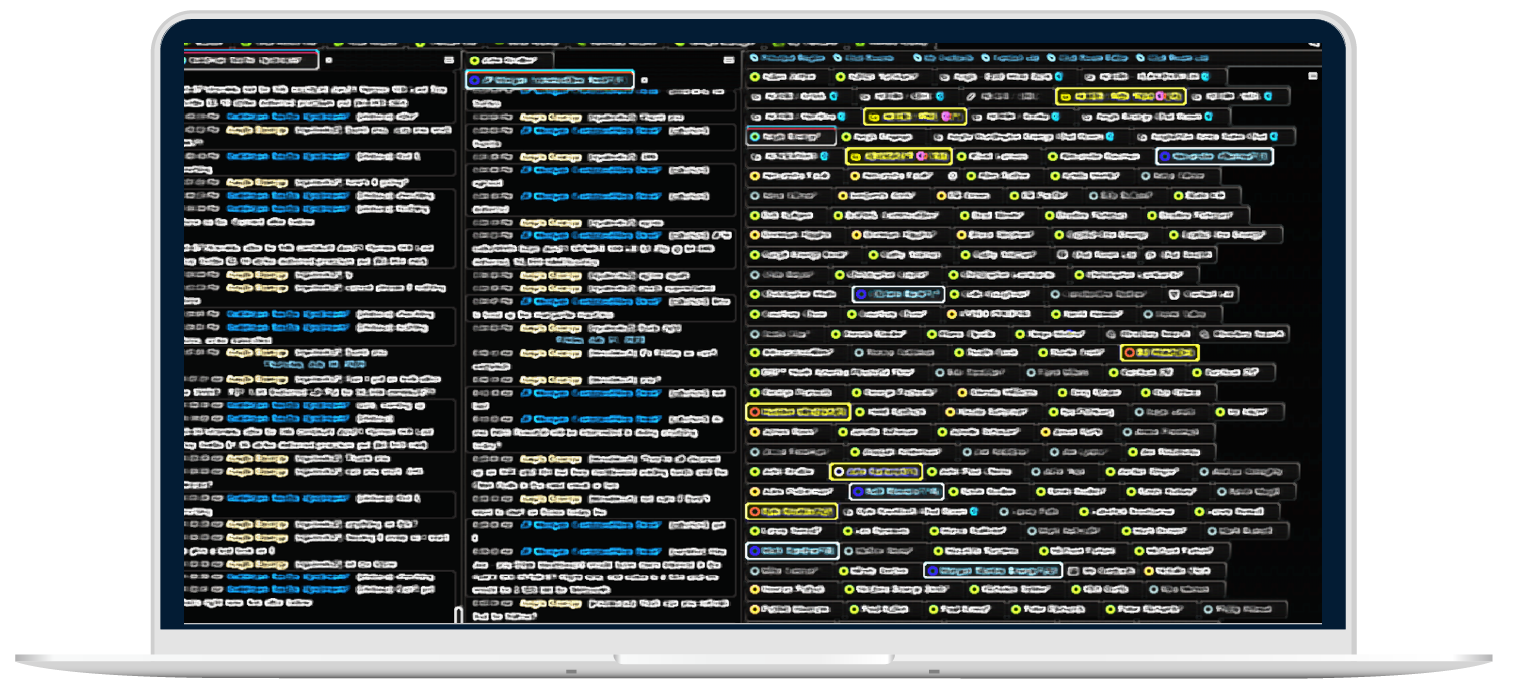1517x691 pixels.
Task: Open the widest white-bordered blue tab in contacts
Action: 992,570
